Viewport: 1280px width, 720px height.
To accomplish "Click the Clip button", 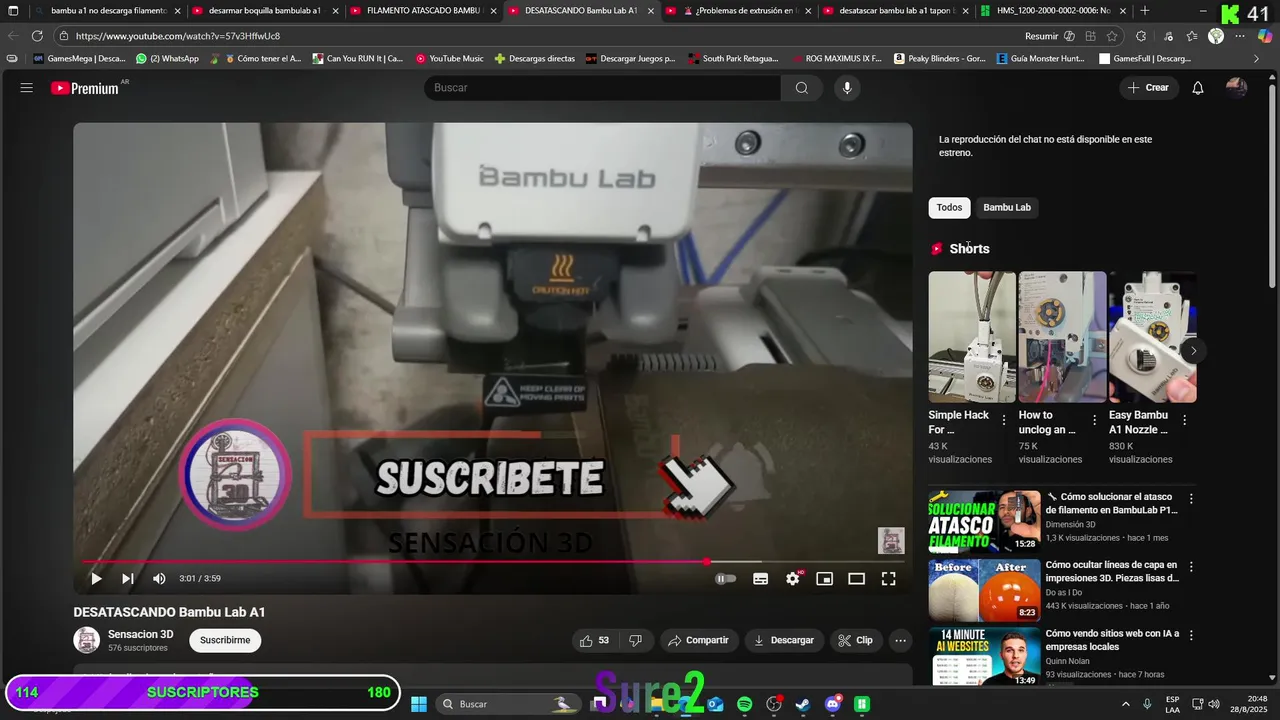I will pyautogui.click(x=856, y=640).
